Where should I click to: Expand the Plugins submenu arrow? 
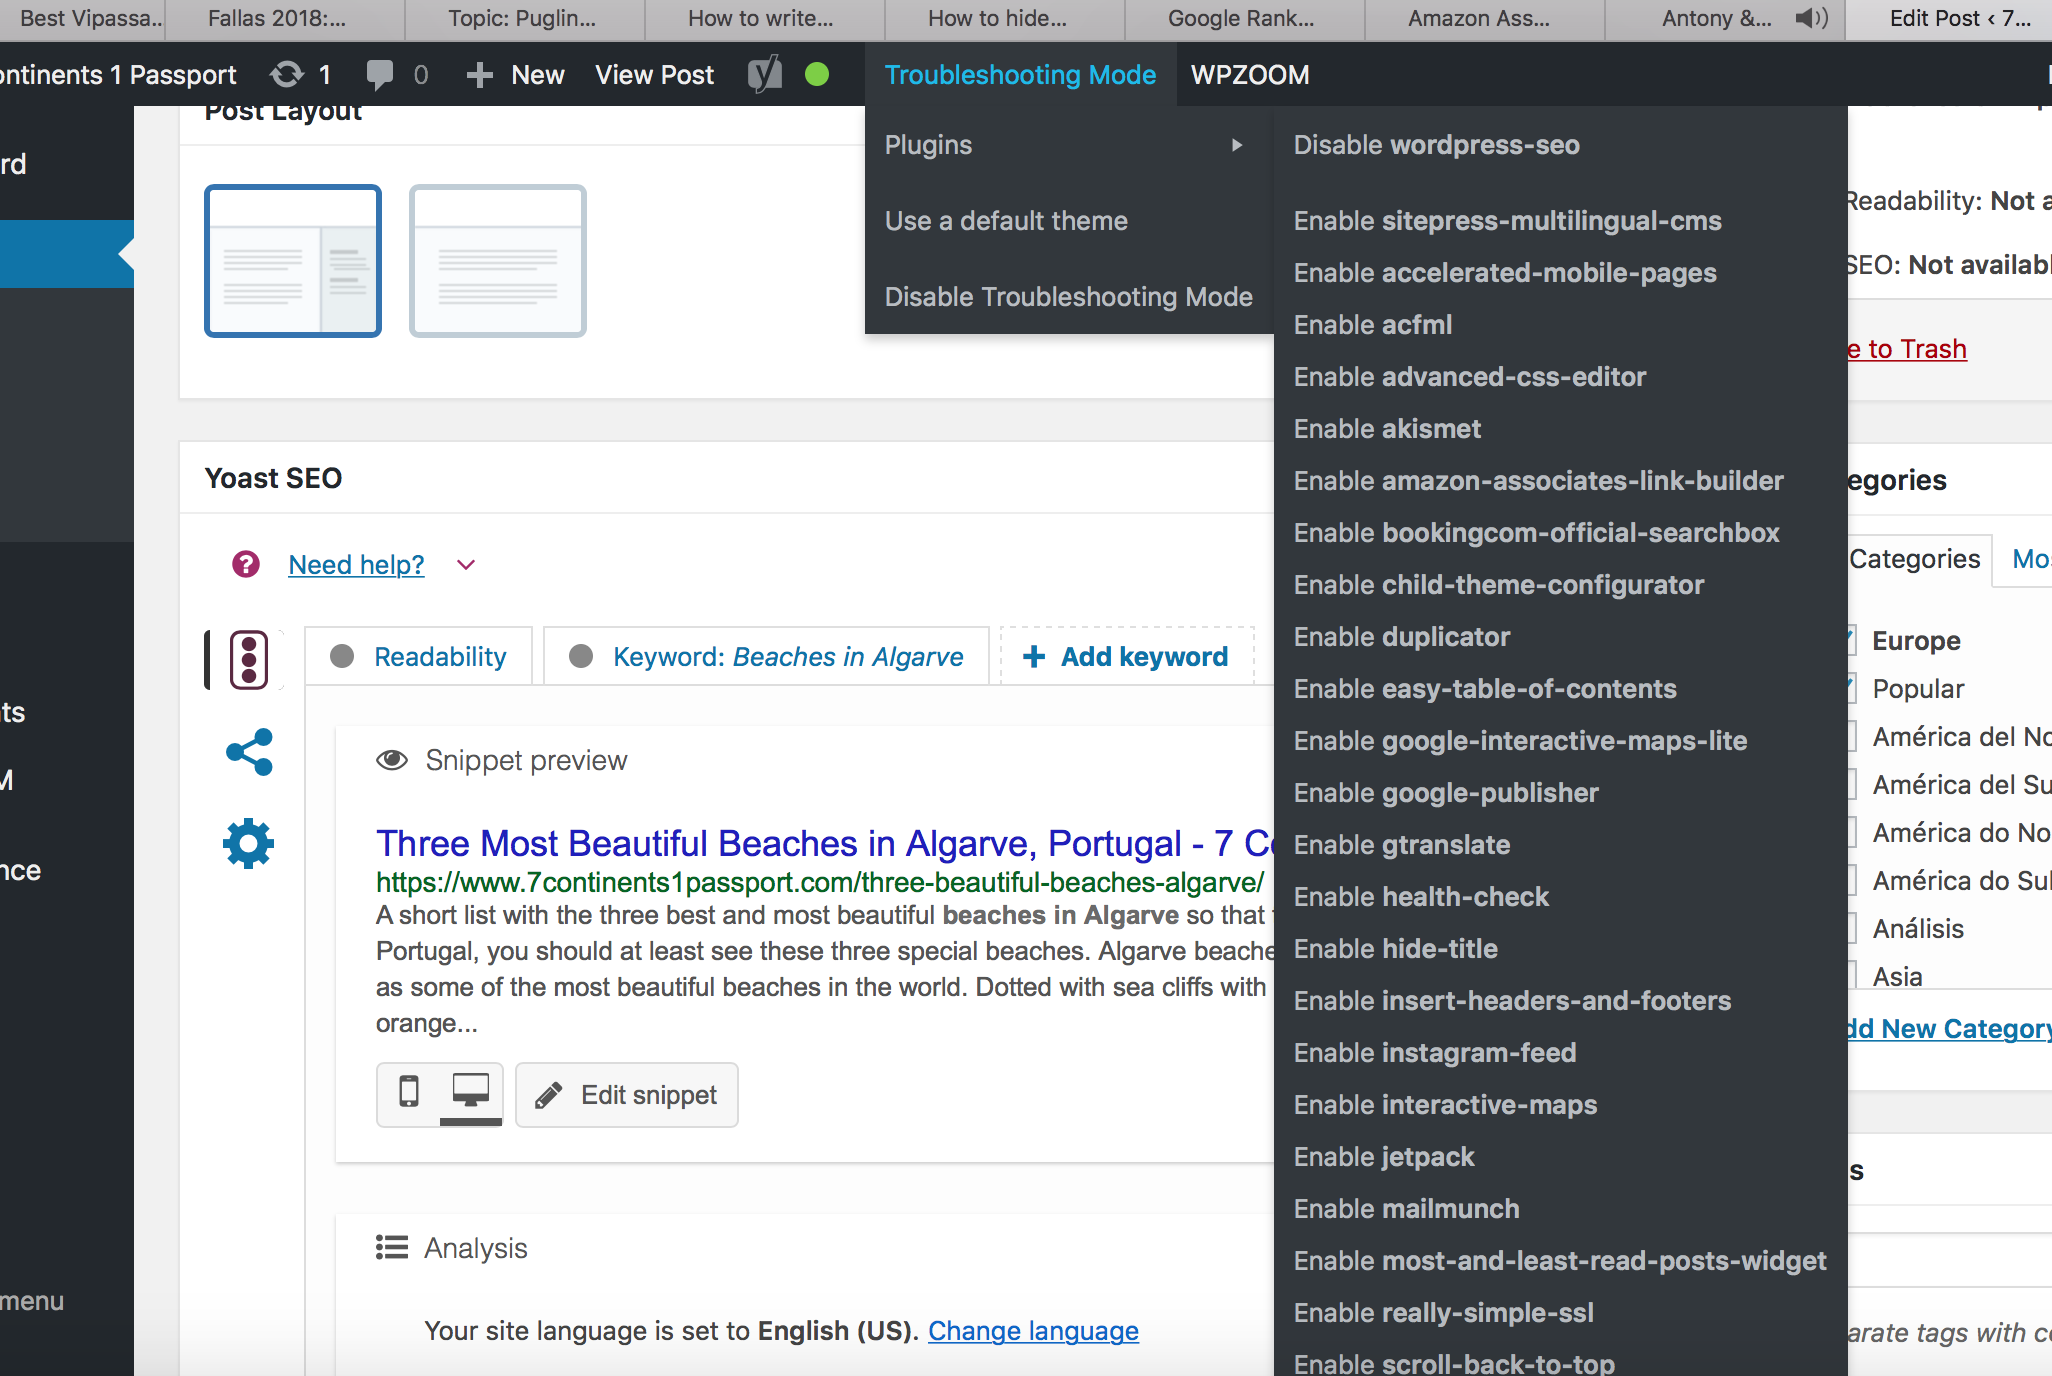tap(1237, 145)
